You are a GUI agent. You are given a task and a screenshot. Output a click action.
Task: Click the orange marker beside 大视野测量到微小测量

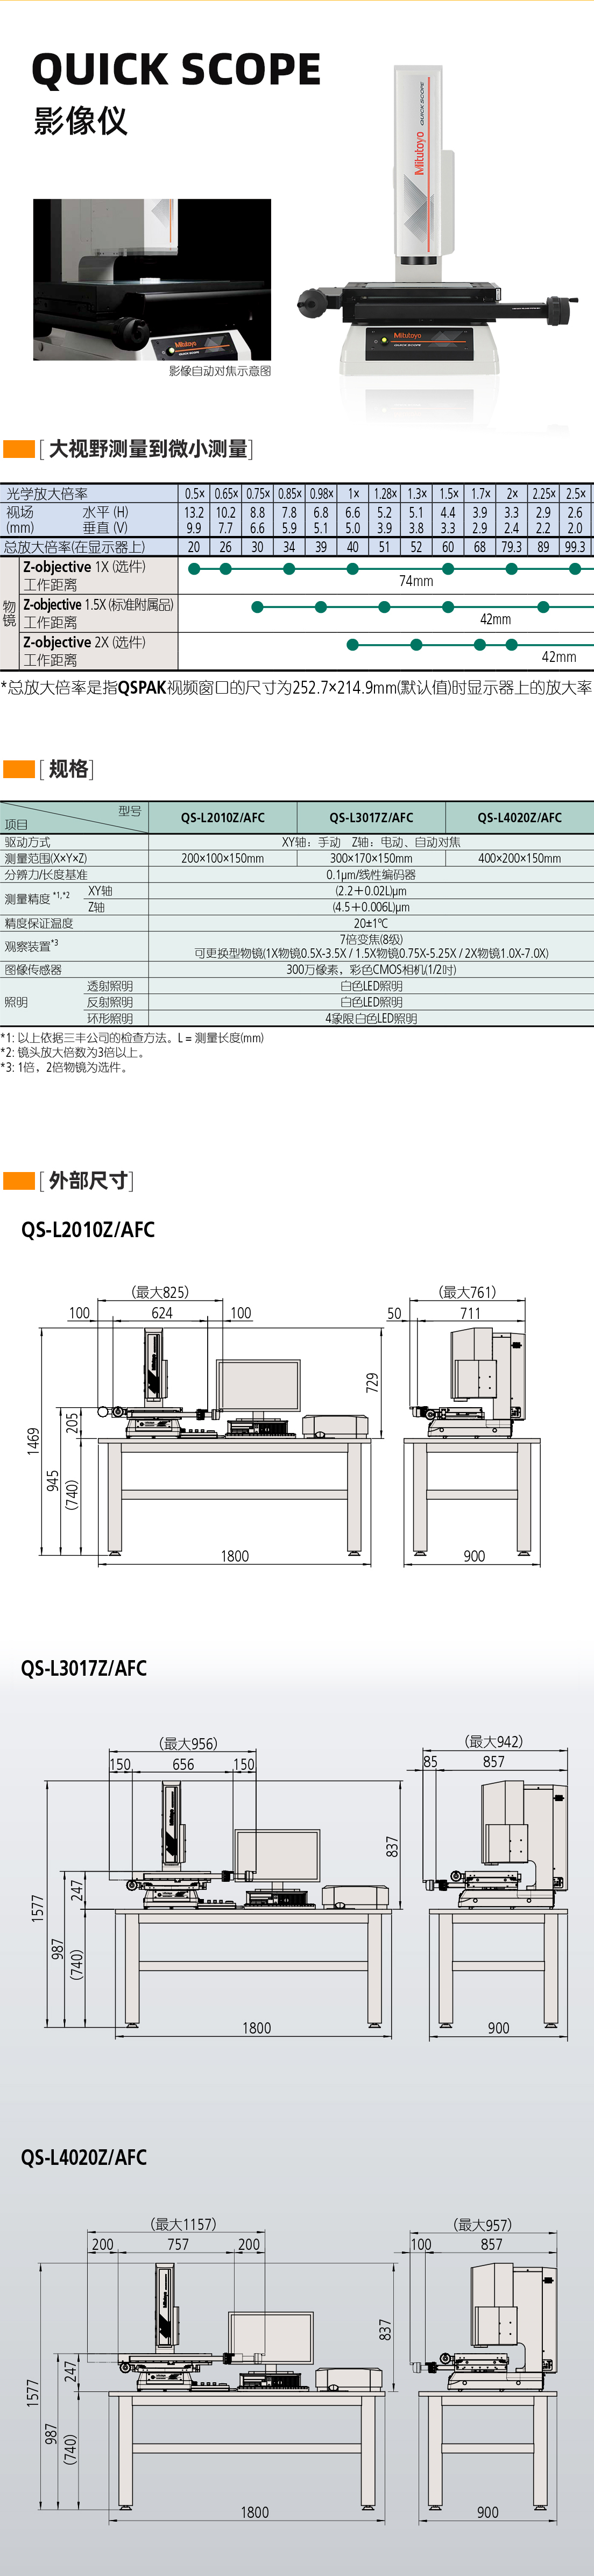point(19,449)
